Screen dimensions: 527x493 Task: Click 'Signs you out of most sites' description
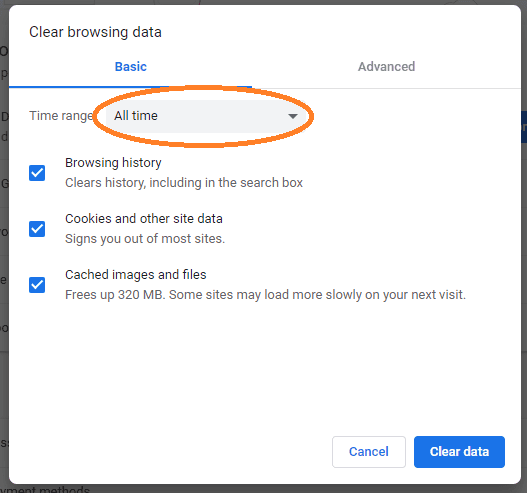tap(145, 239)
